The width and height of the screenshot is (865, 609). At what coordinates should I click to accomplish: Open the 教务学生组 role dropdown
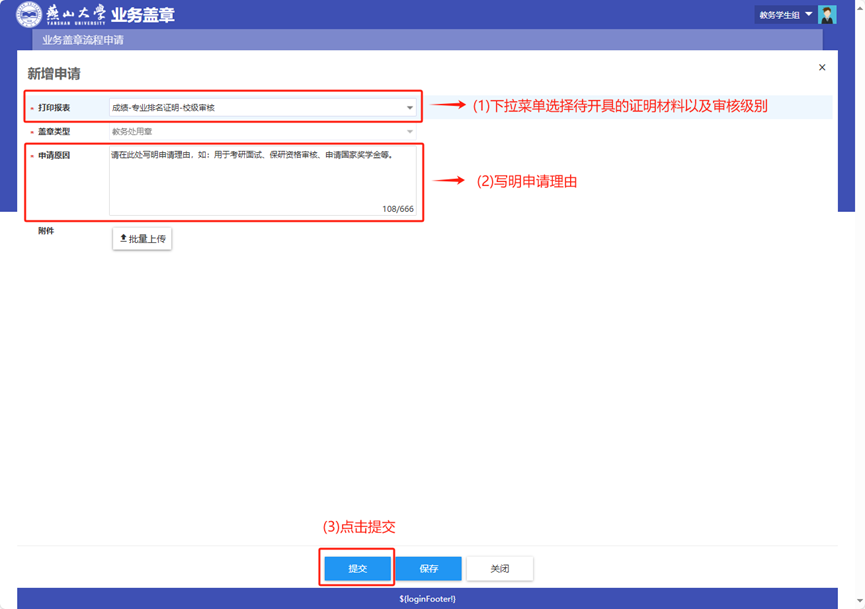(785, 15)
